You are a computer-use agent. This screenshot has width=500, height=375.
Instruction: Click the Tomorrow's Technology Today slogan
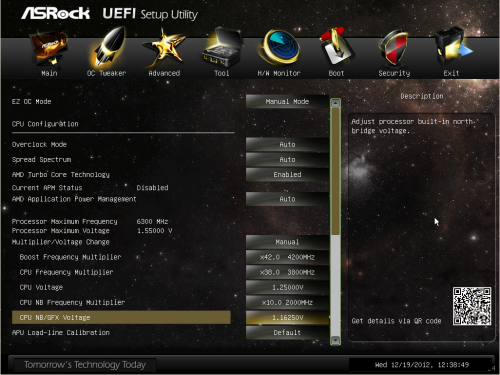pyautogui.click(x=85, y=365)
